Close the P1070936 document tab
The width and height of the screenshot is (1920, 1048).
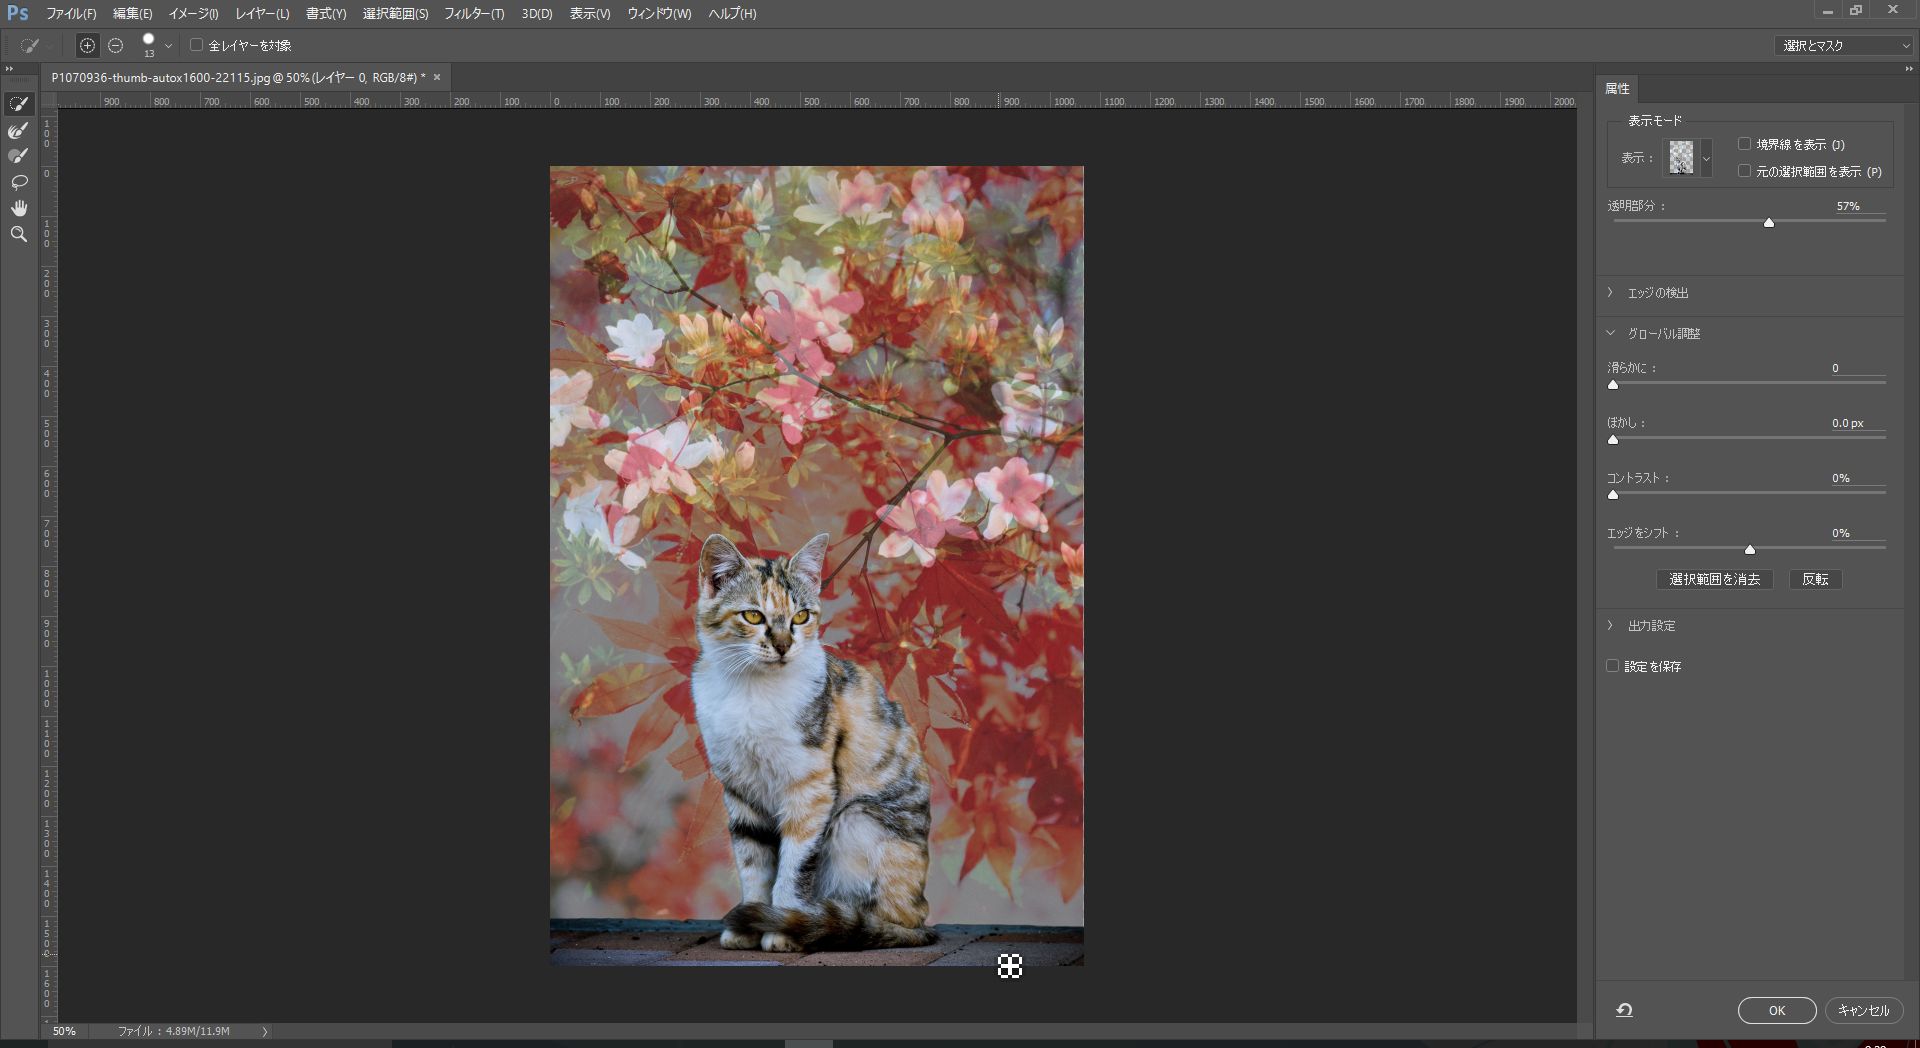click(x=437, y=77)
